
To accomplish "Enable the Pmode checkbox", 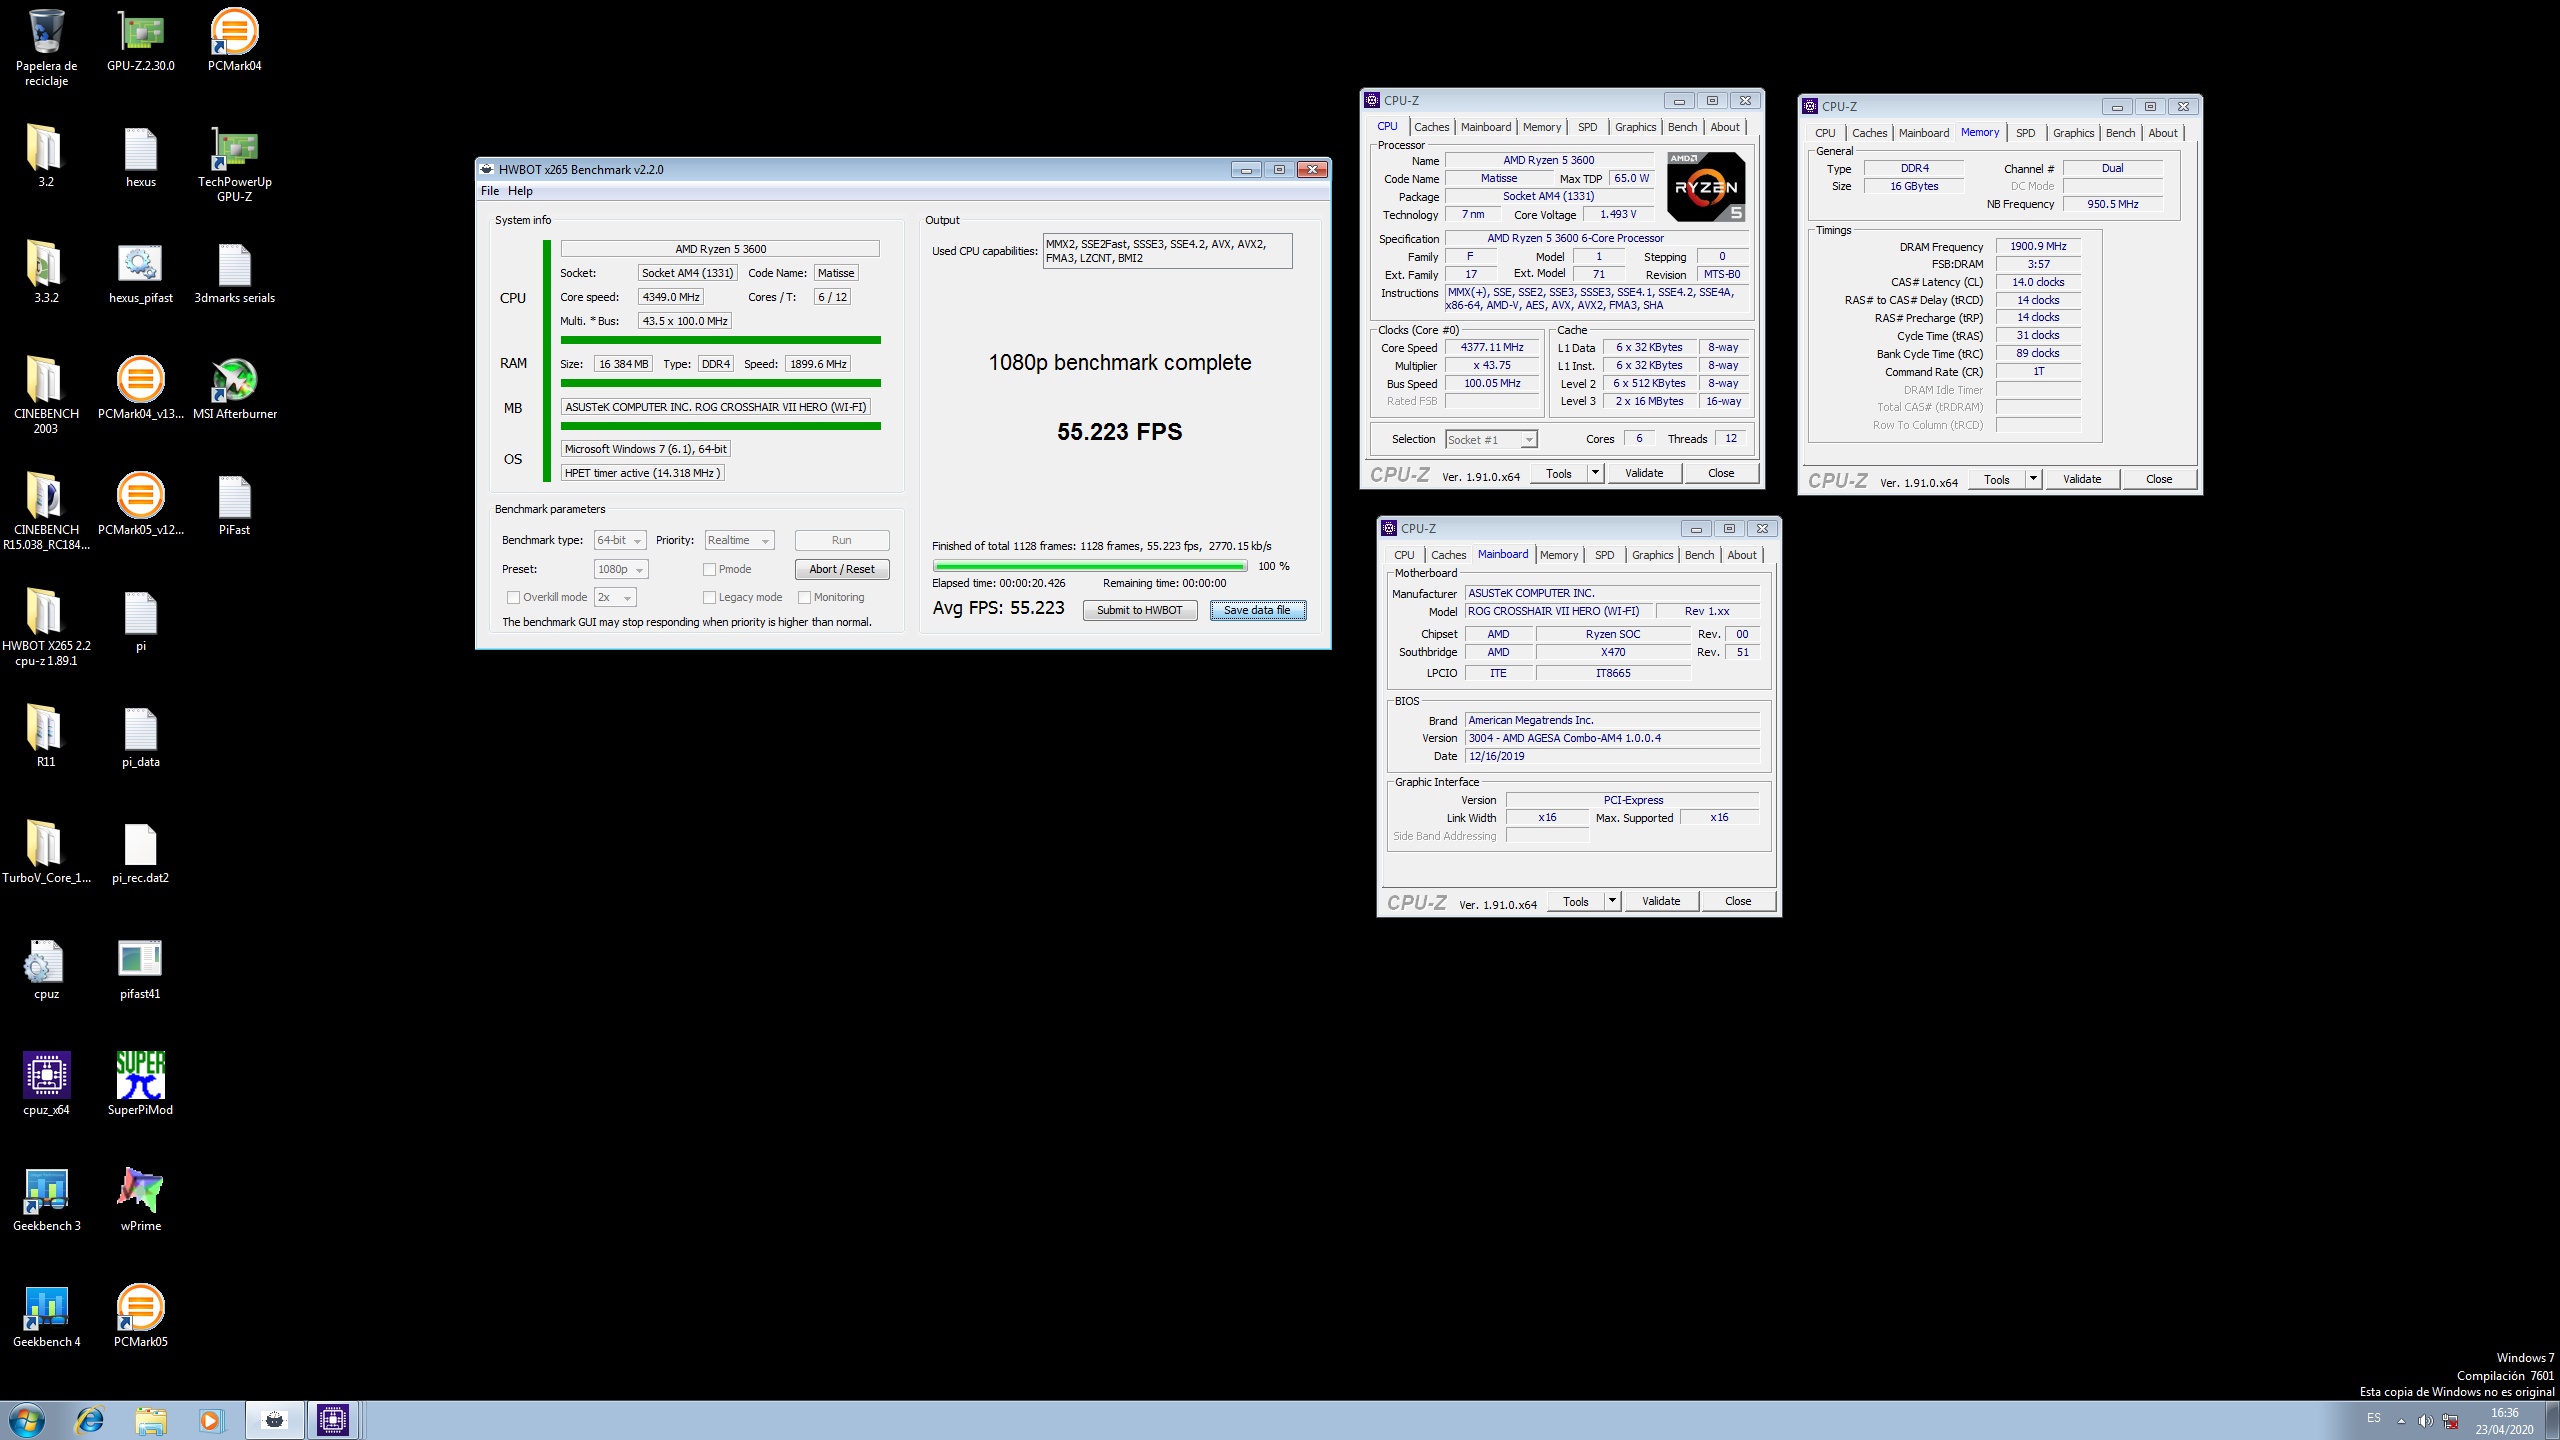I will click(709, 569).
